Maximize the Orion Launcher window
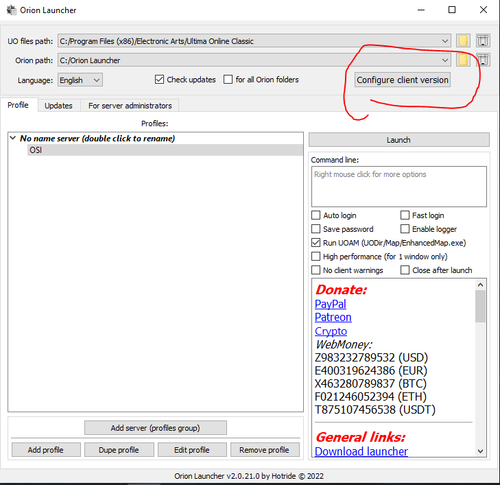The width and height of the screenshot is (500, 485). (452, 10)
